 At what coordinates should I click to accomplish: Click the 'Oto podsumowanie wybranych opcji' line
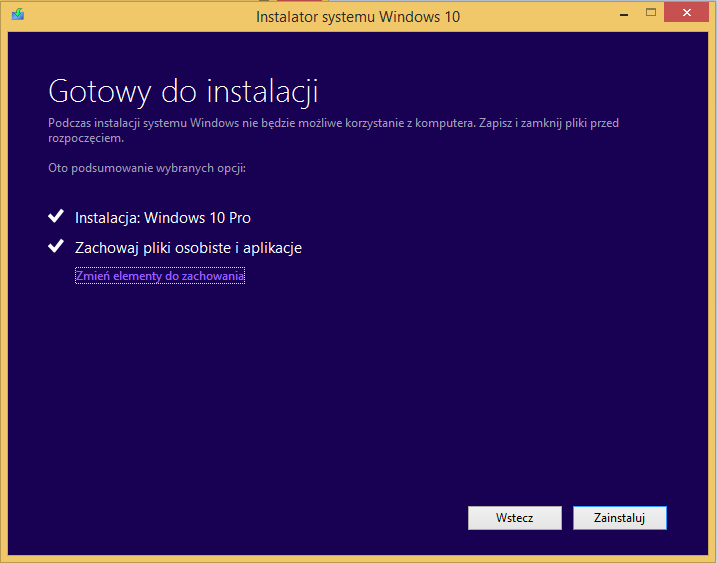[147, 168]
